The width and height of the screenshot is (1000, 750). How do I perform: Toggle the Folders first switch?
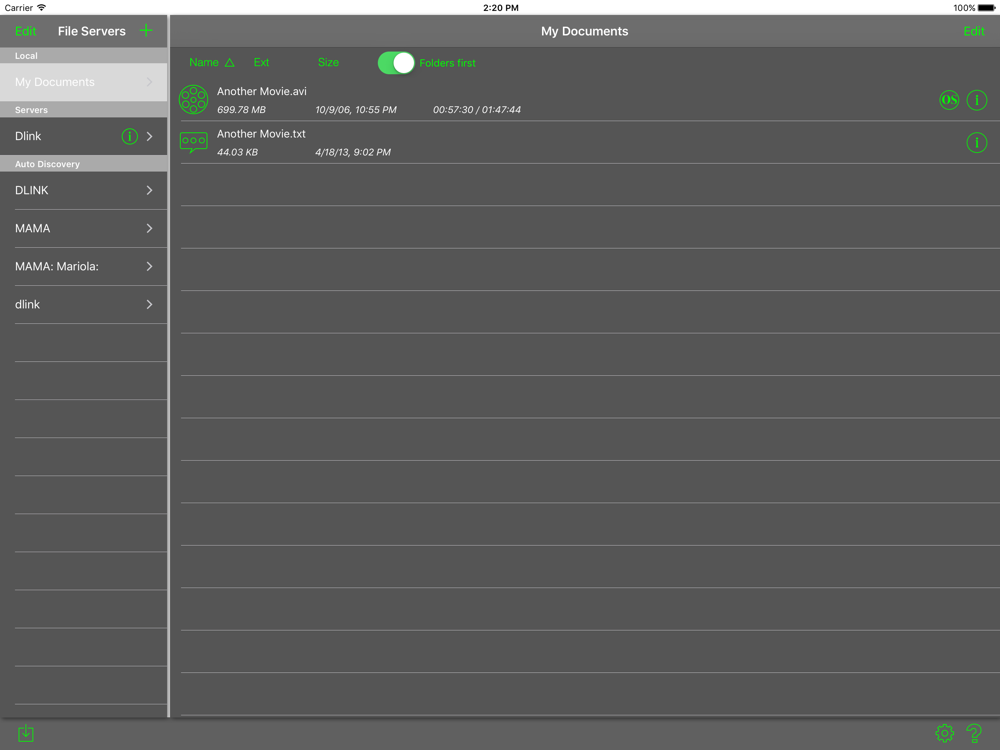pos(396,62)
